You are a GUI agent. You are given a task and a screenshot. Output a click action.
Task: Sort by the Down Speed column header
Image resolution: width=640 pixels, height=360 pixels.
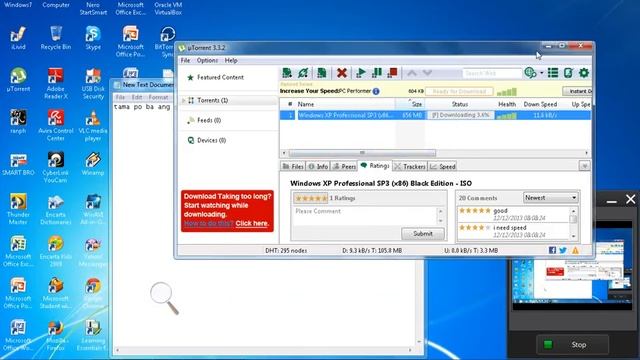click(540, 104)
